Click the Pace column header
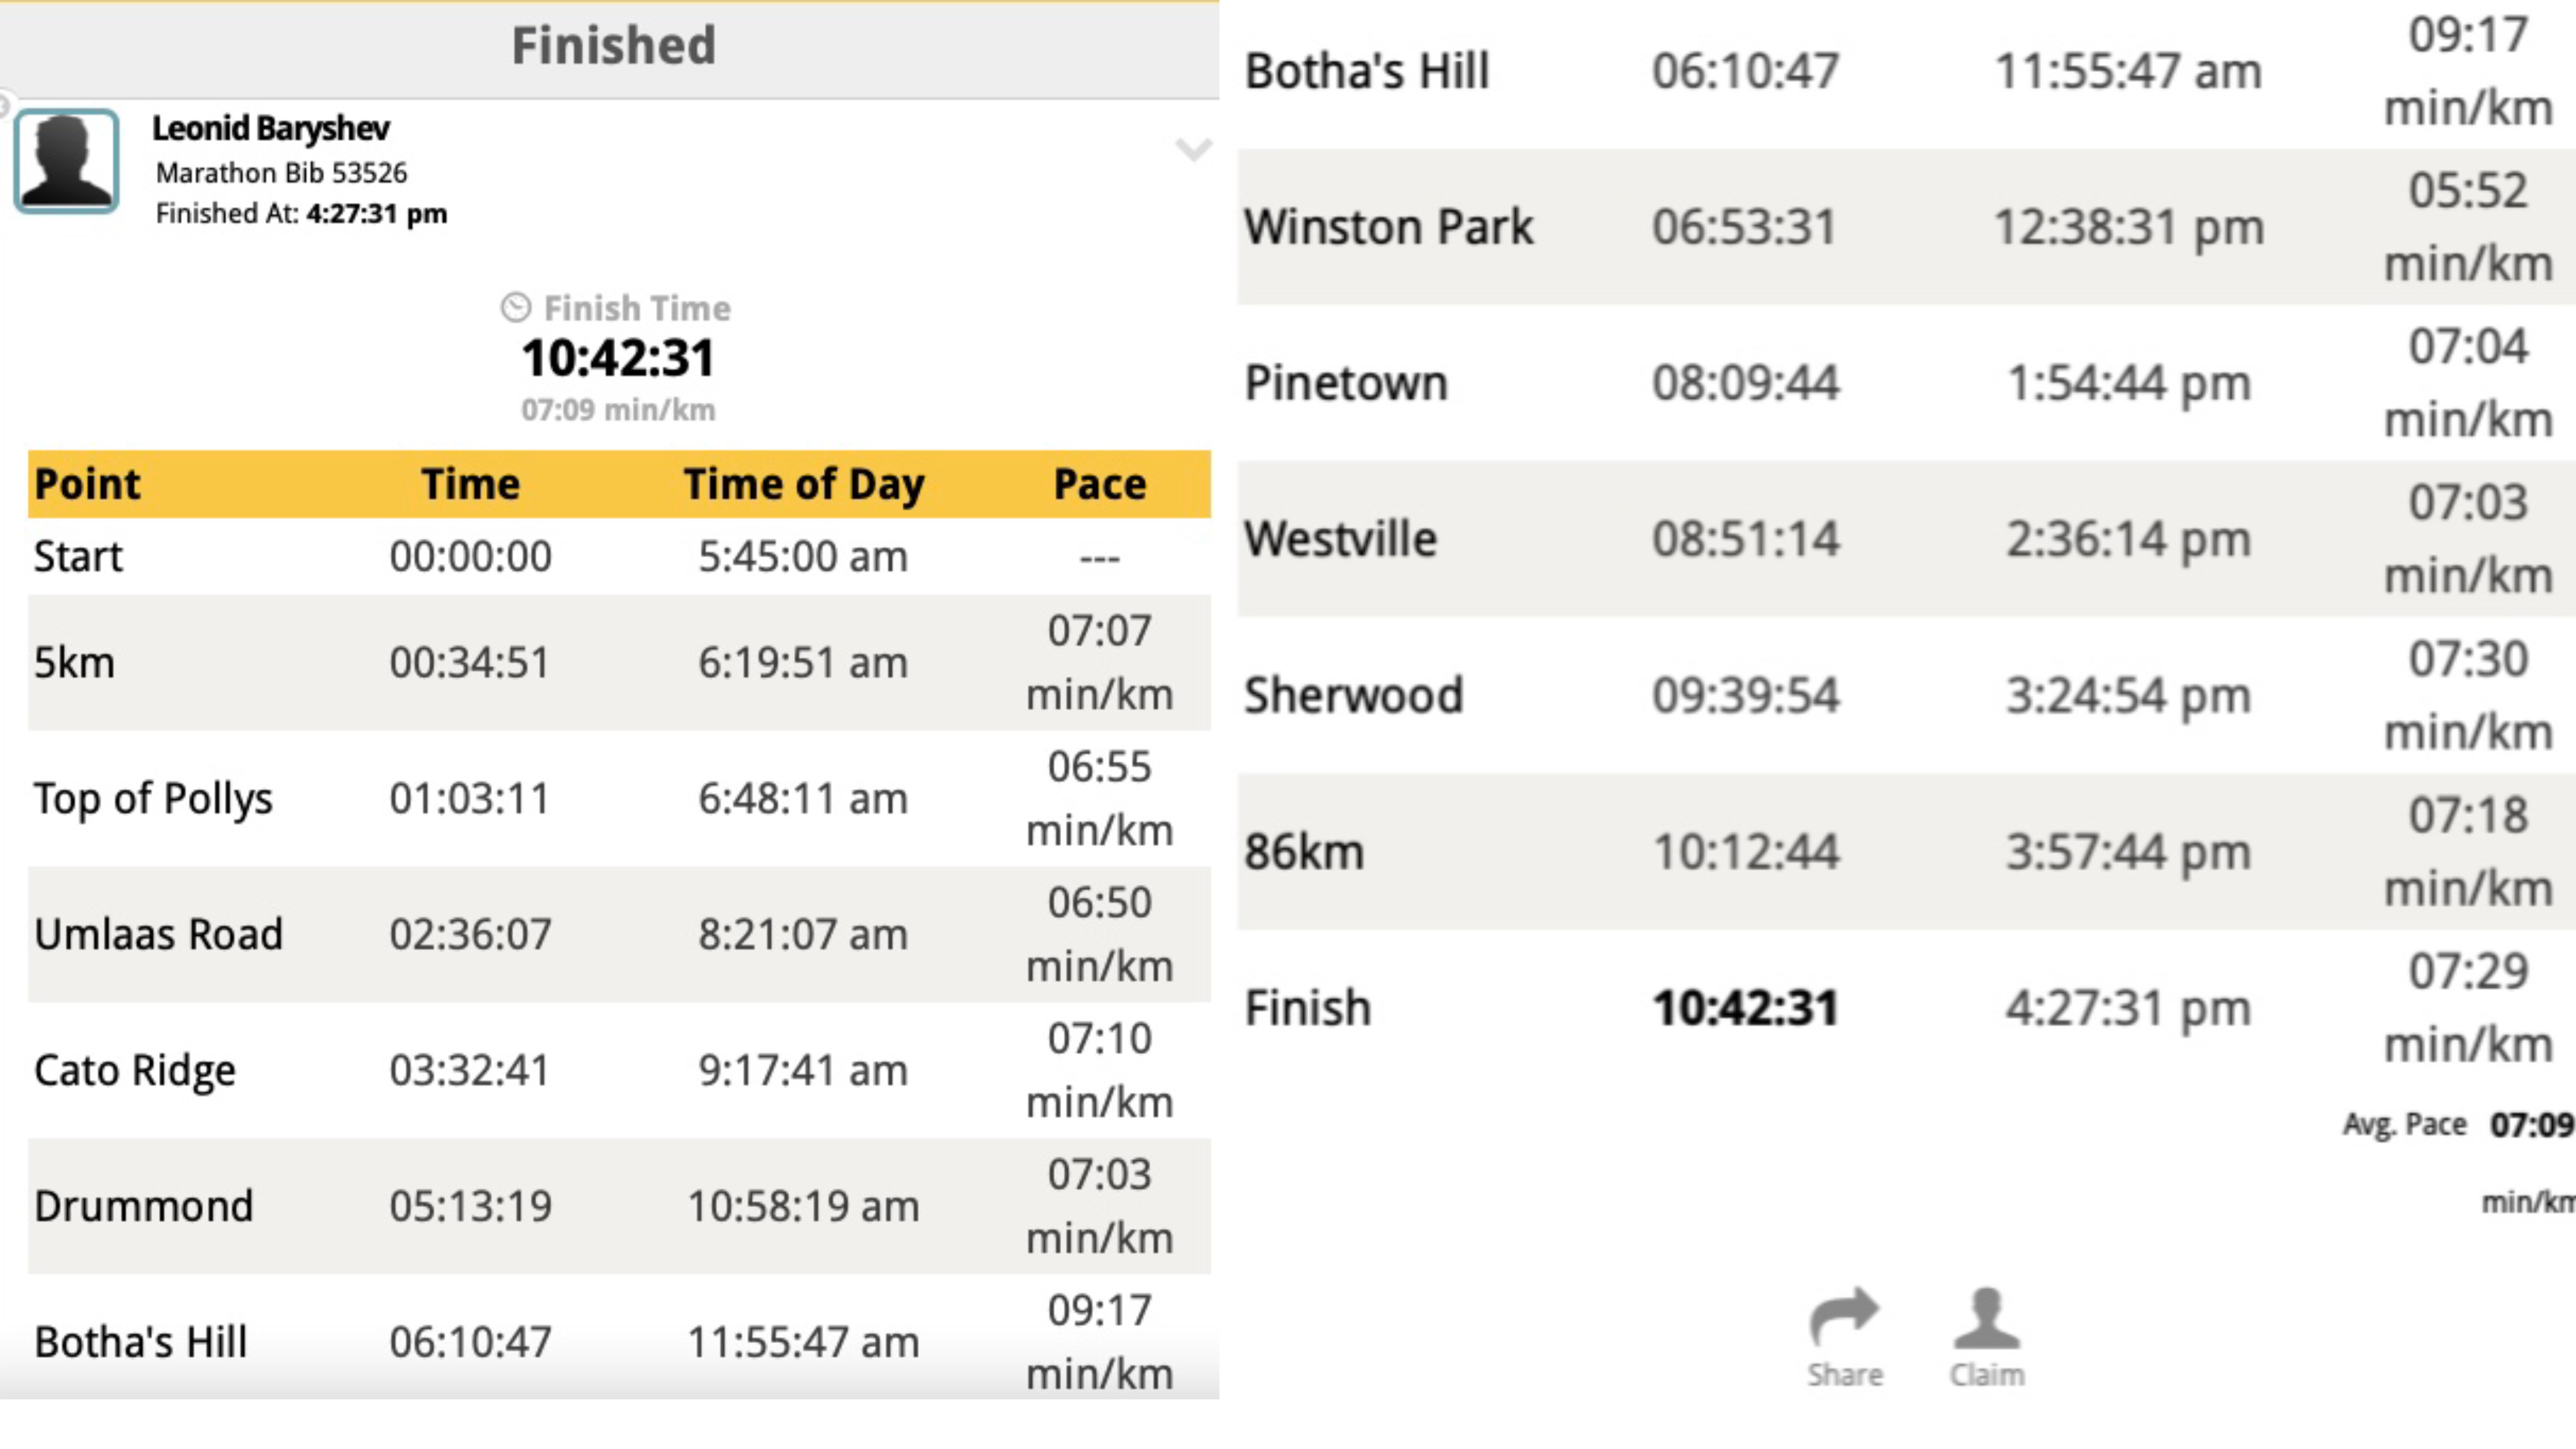The image size is (2576, 1449). [x=1100, y=484]
